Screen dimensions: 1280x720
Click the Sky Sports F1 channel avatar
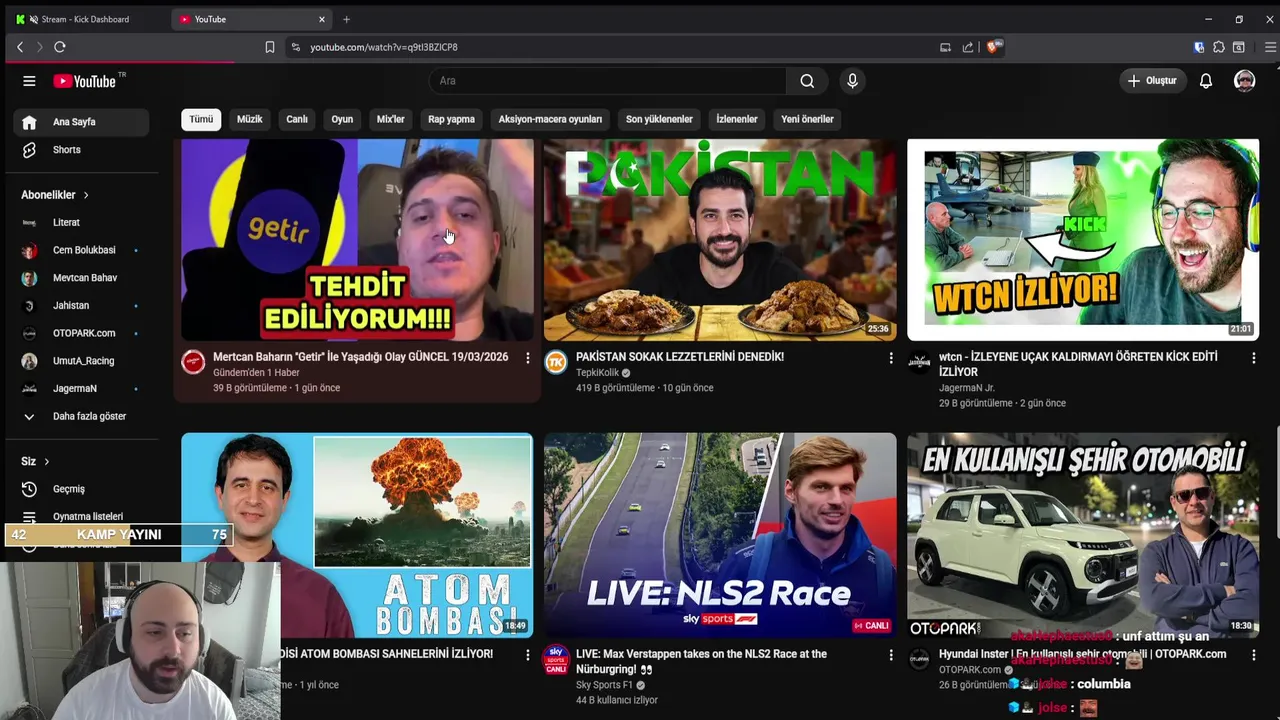point(556,660)
